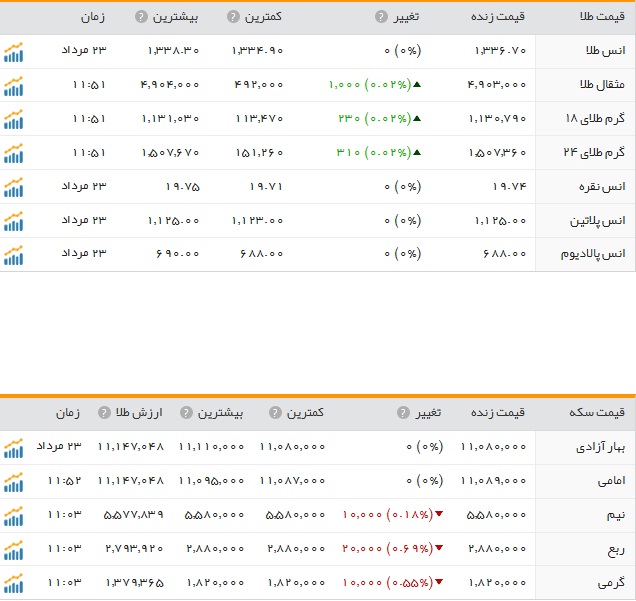Click live price ۱,۱۲۵.۰۰ of انس پلاتین
Image resolution: width=636 pixels, height=601 pixels.
pyautogui.click(x=500, y=221)
